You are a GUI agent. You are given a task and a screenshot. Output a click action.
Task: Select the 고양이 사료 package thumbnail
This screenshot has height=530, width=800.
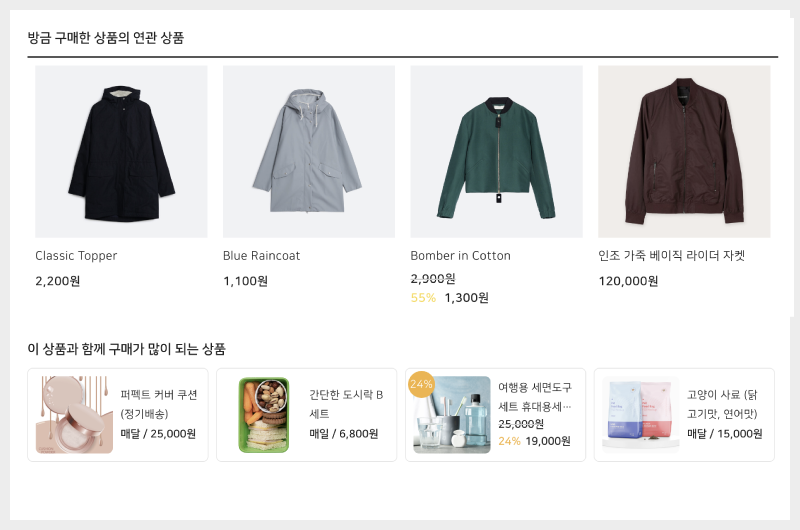tap(641, 415)
